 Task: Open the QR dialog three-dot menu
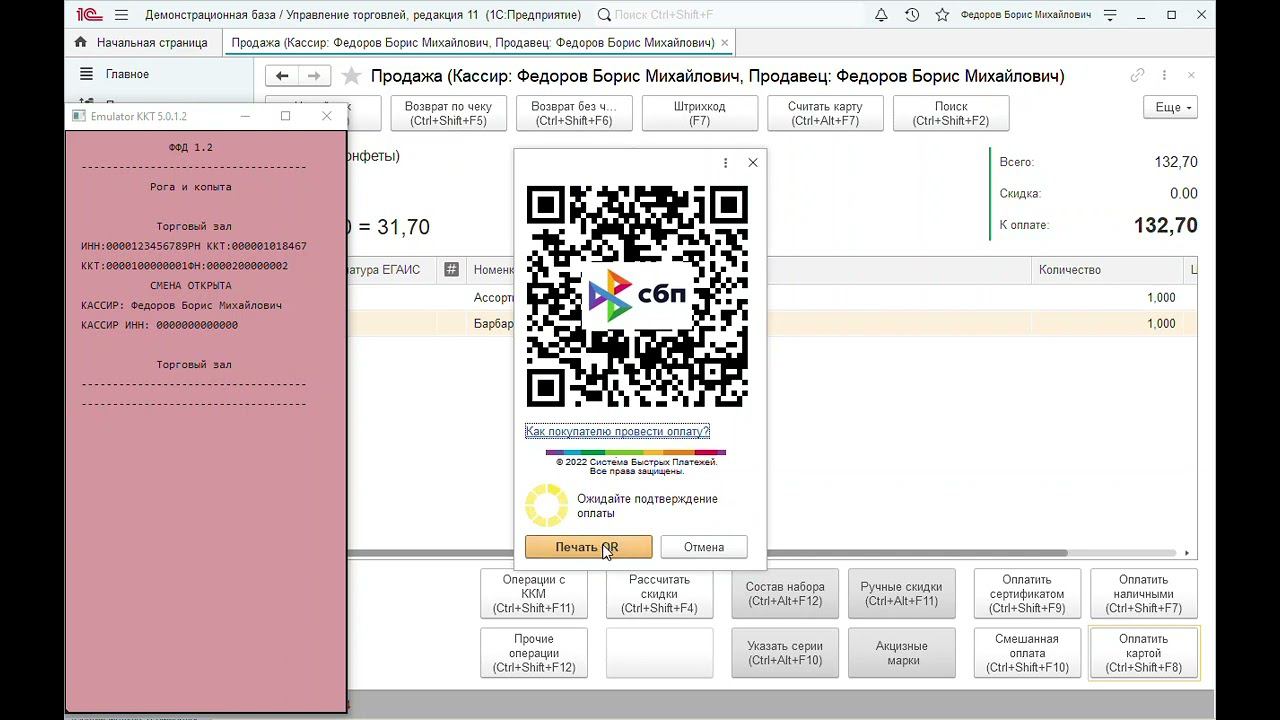pyautogui.click(x=725, y=163)
